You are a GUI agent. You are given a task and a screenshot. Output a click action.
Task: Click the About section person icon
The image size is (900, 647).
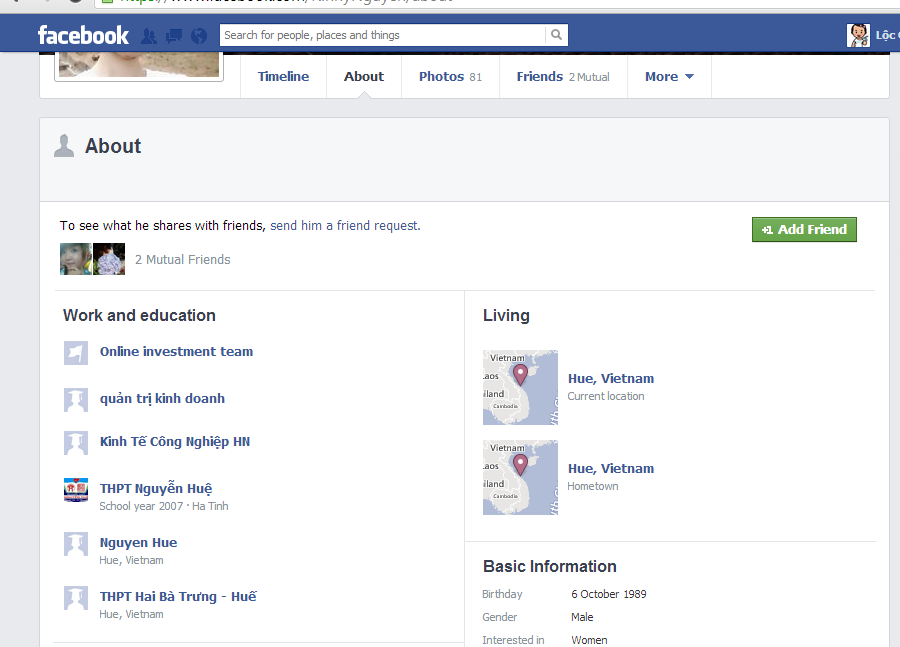tap(64, 145)
